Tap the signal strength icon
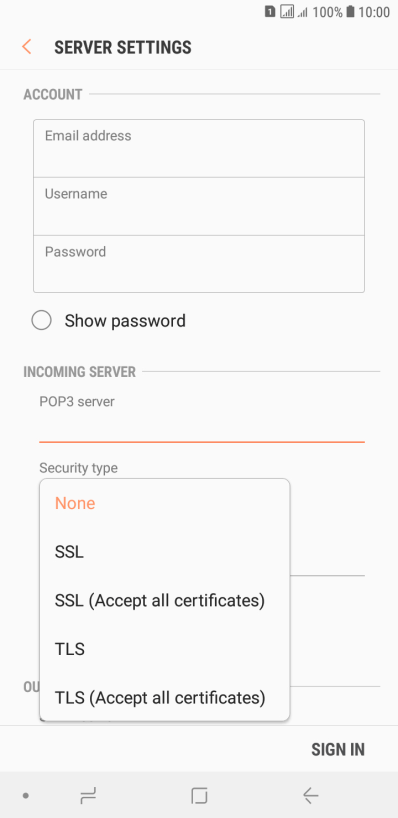 pos(287,11)
